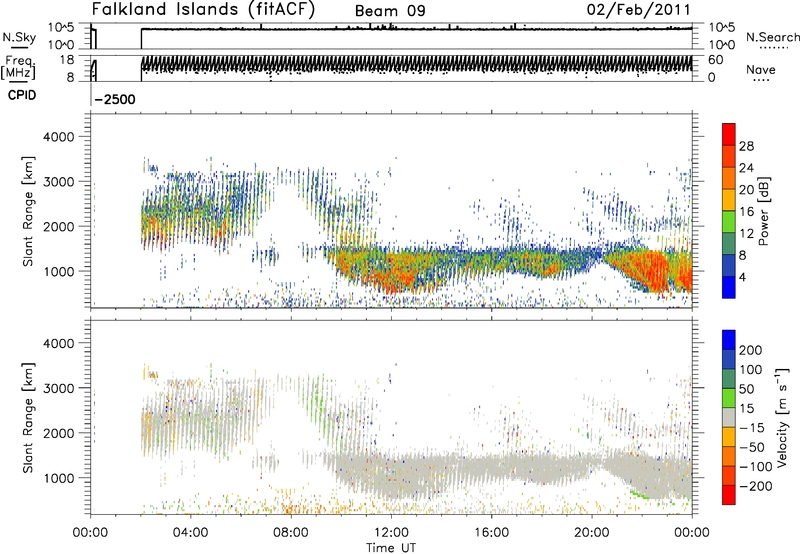800x554 pixels.
Task: Click the "Power [dB]" colorbar title
Action: [763, 211]
